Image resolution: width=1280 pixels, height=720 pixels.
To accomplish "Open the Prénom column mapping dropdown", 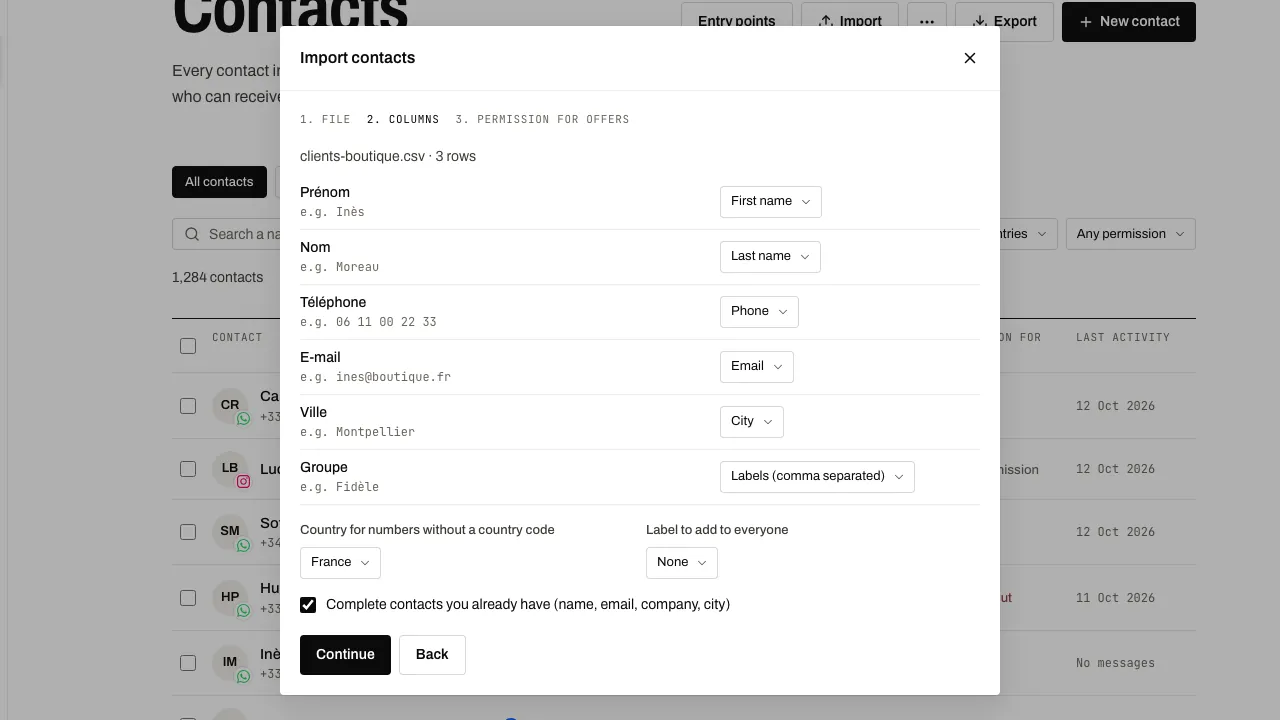I will tap(770, 202).
